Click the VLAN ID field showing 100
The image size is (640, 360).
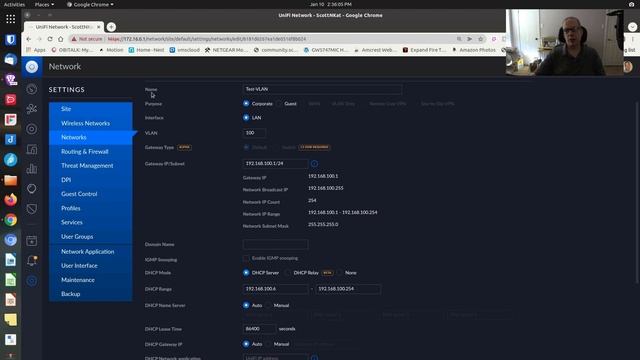(x=254, y=133)
